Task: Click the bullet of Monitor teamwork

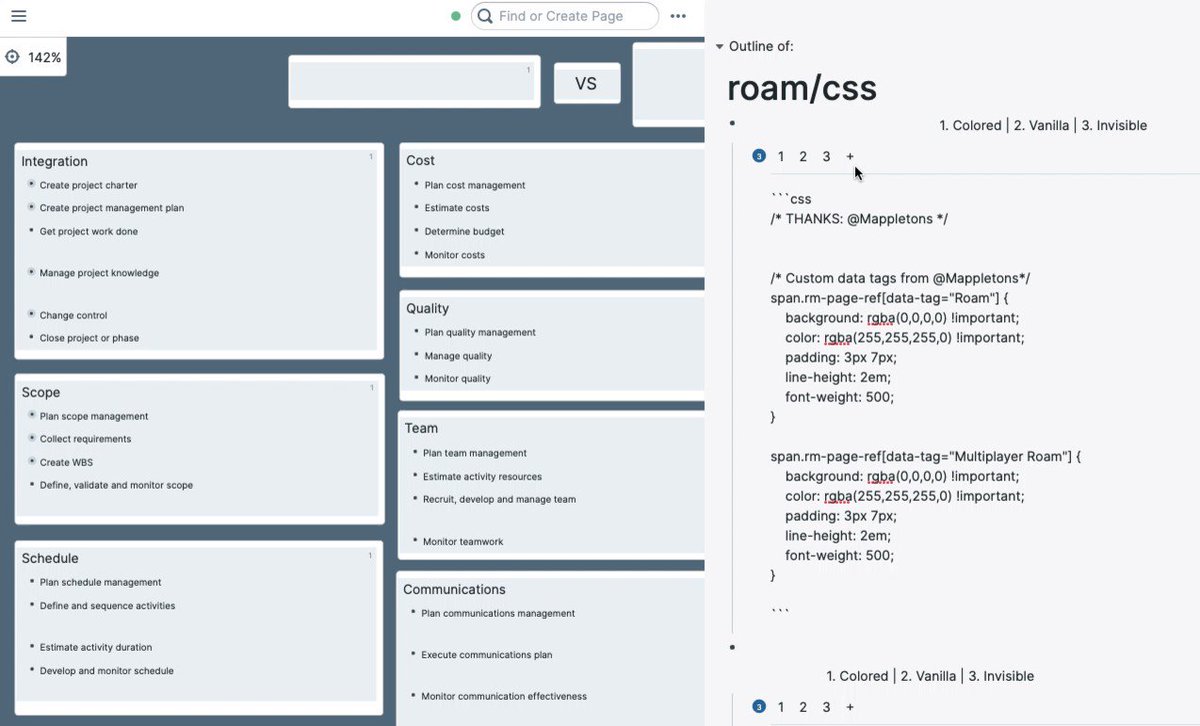Action: pos(414,540)
